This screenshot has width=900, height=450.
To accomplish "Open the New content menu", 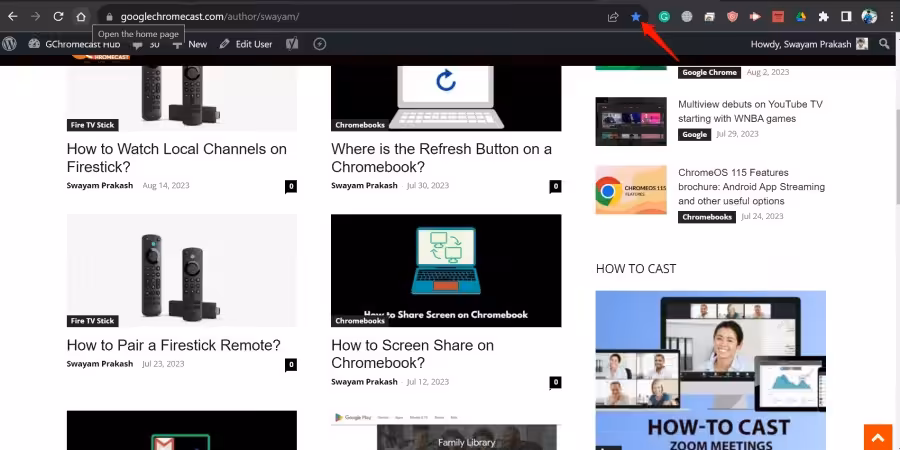I will [190, 44].
